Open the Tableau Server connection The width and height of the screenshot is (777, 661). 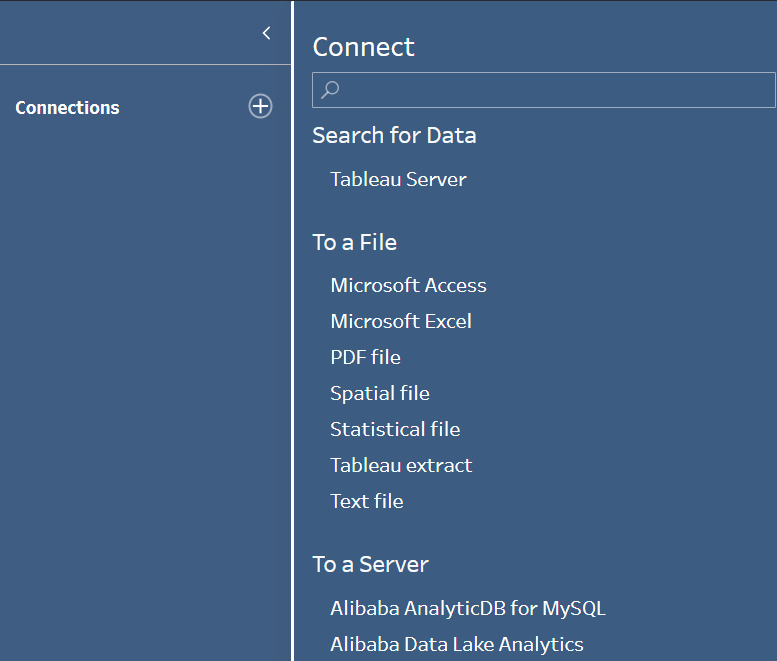pos(398,179)
